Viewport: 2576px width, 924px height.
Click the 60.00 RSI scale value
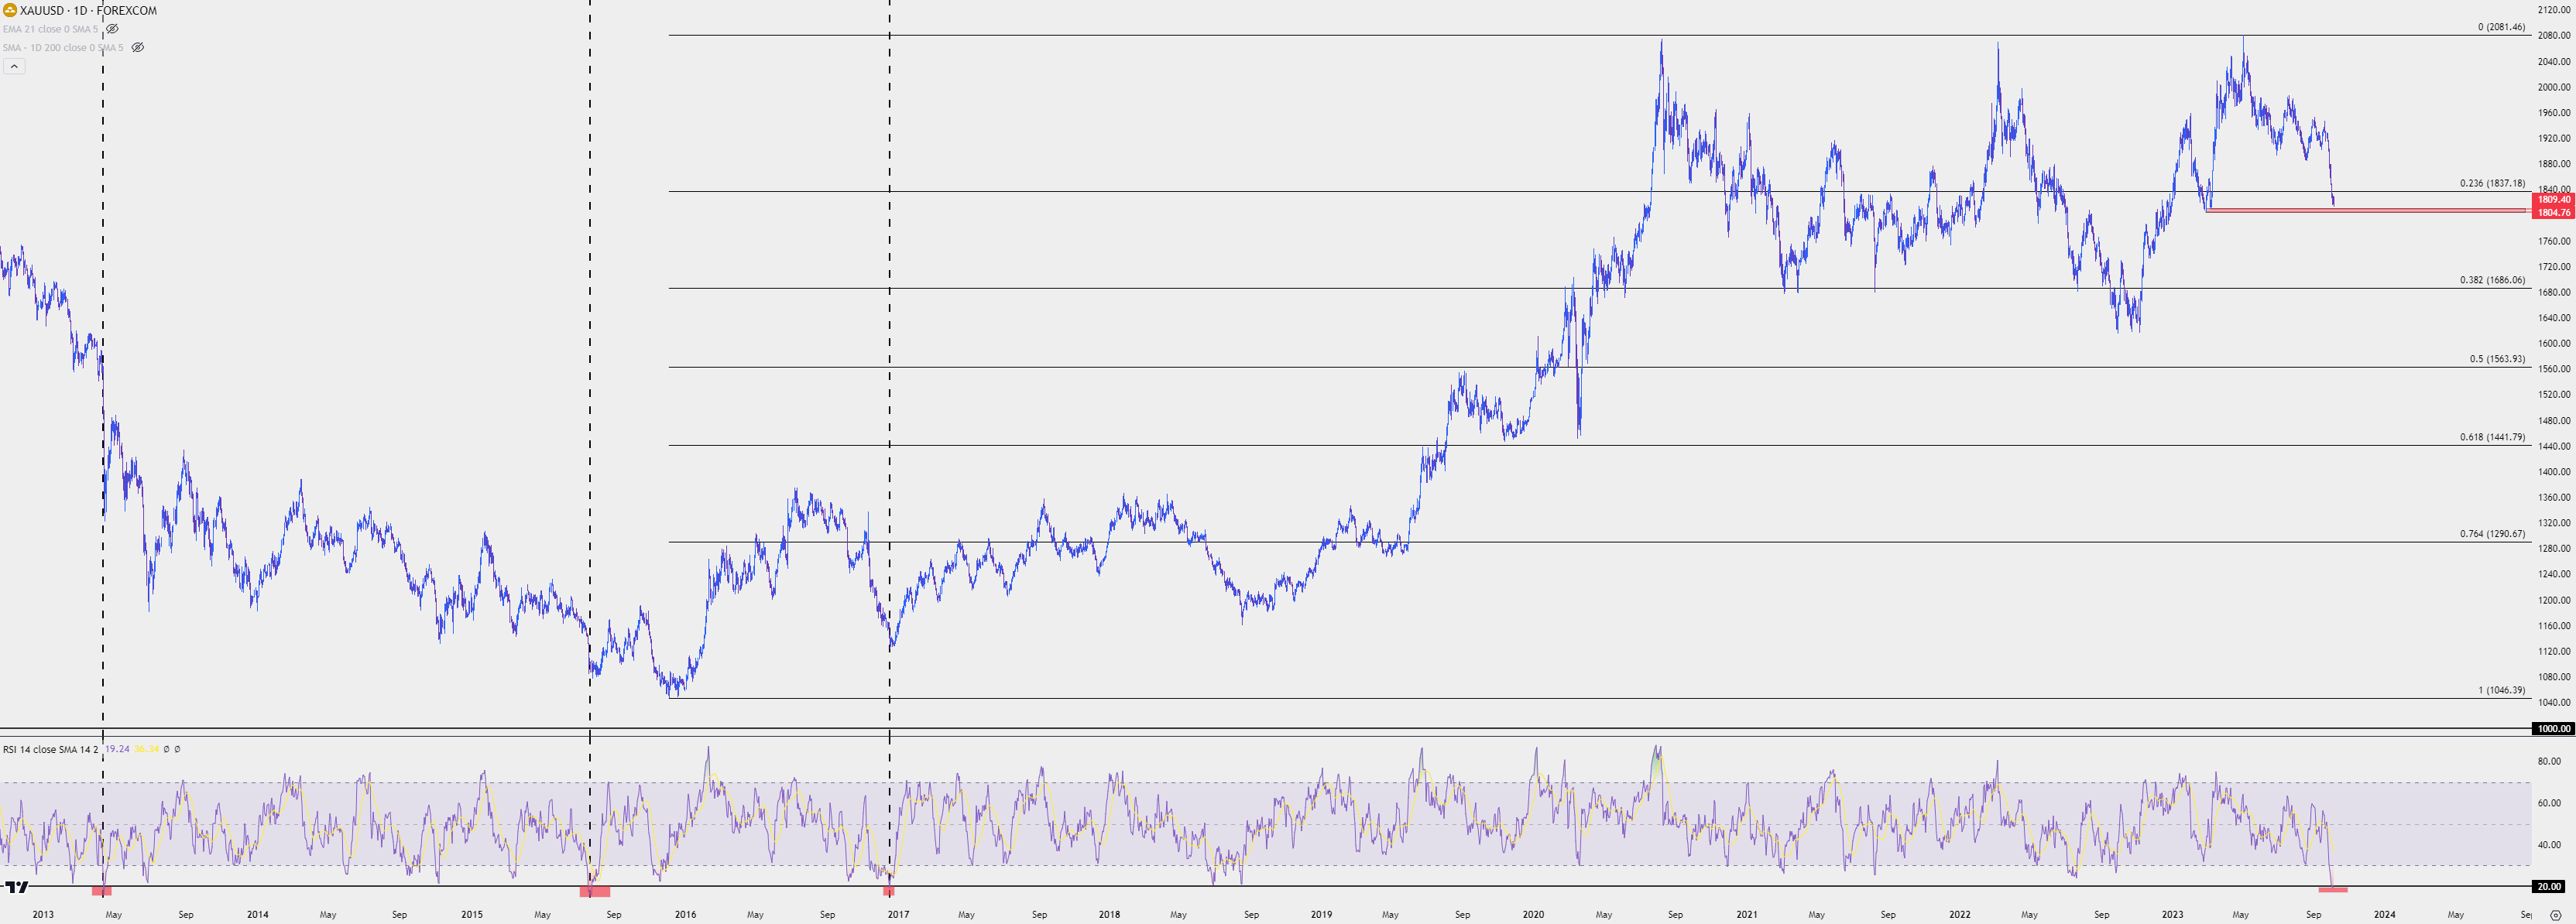(x=2549, y=803)
